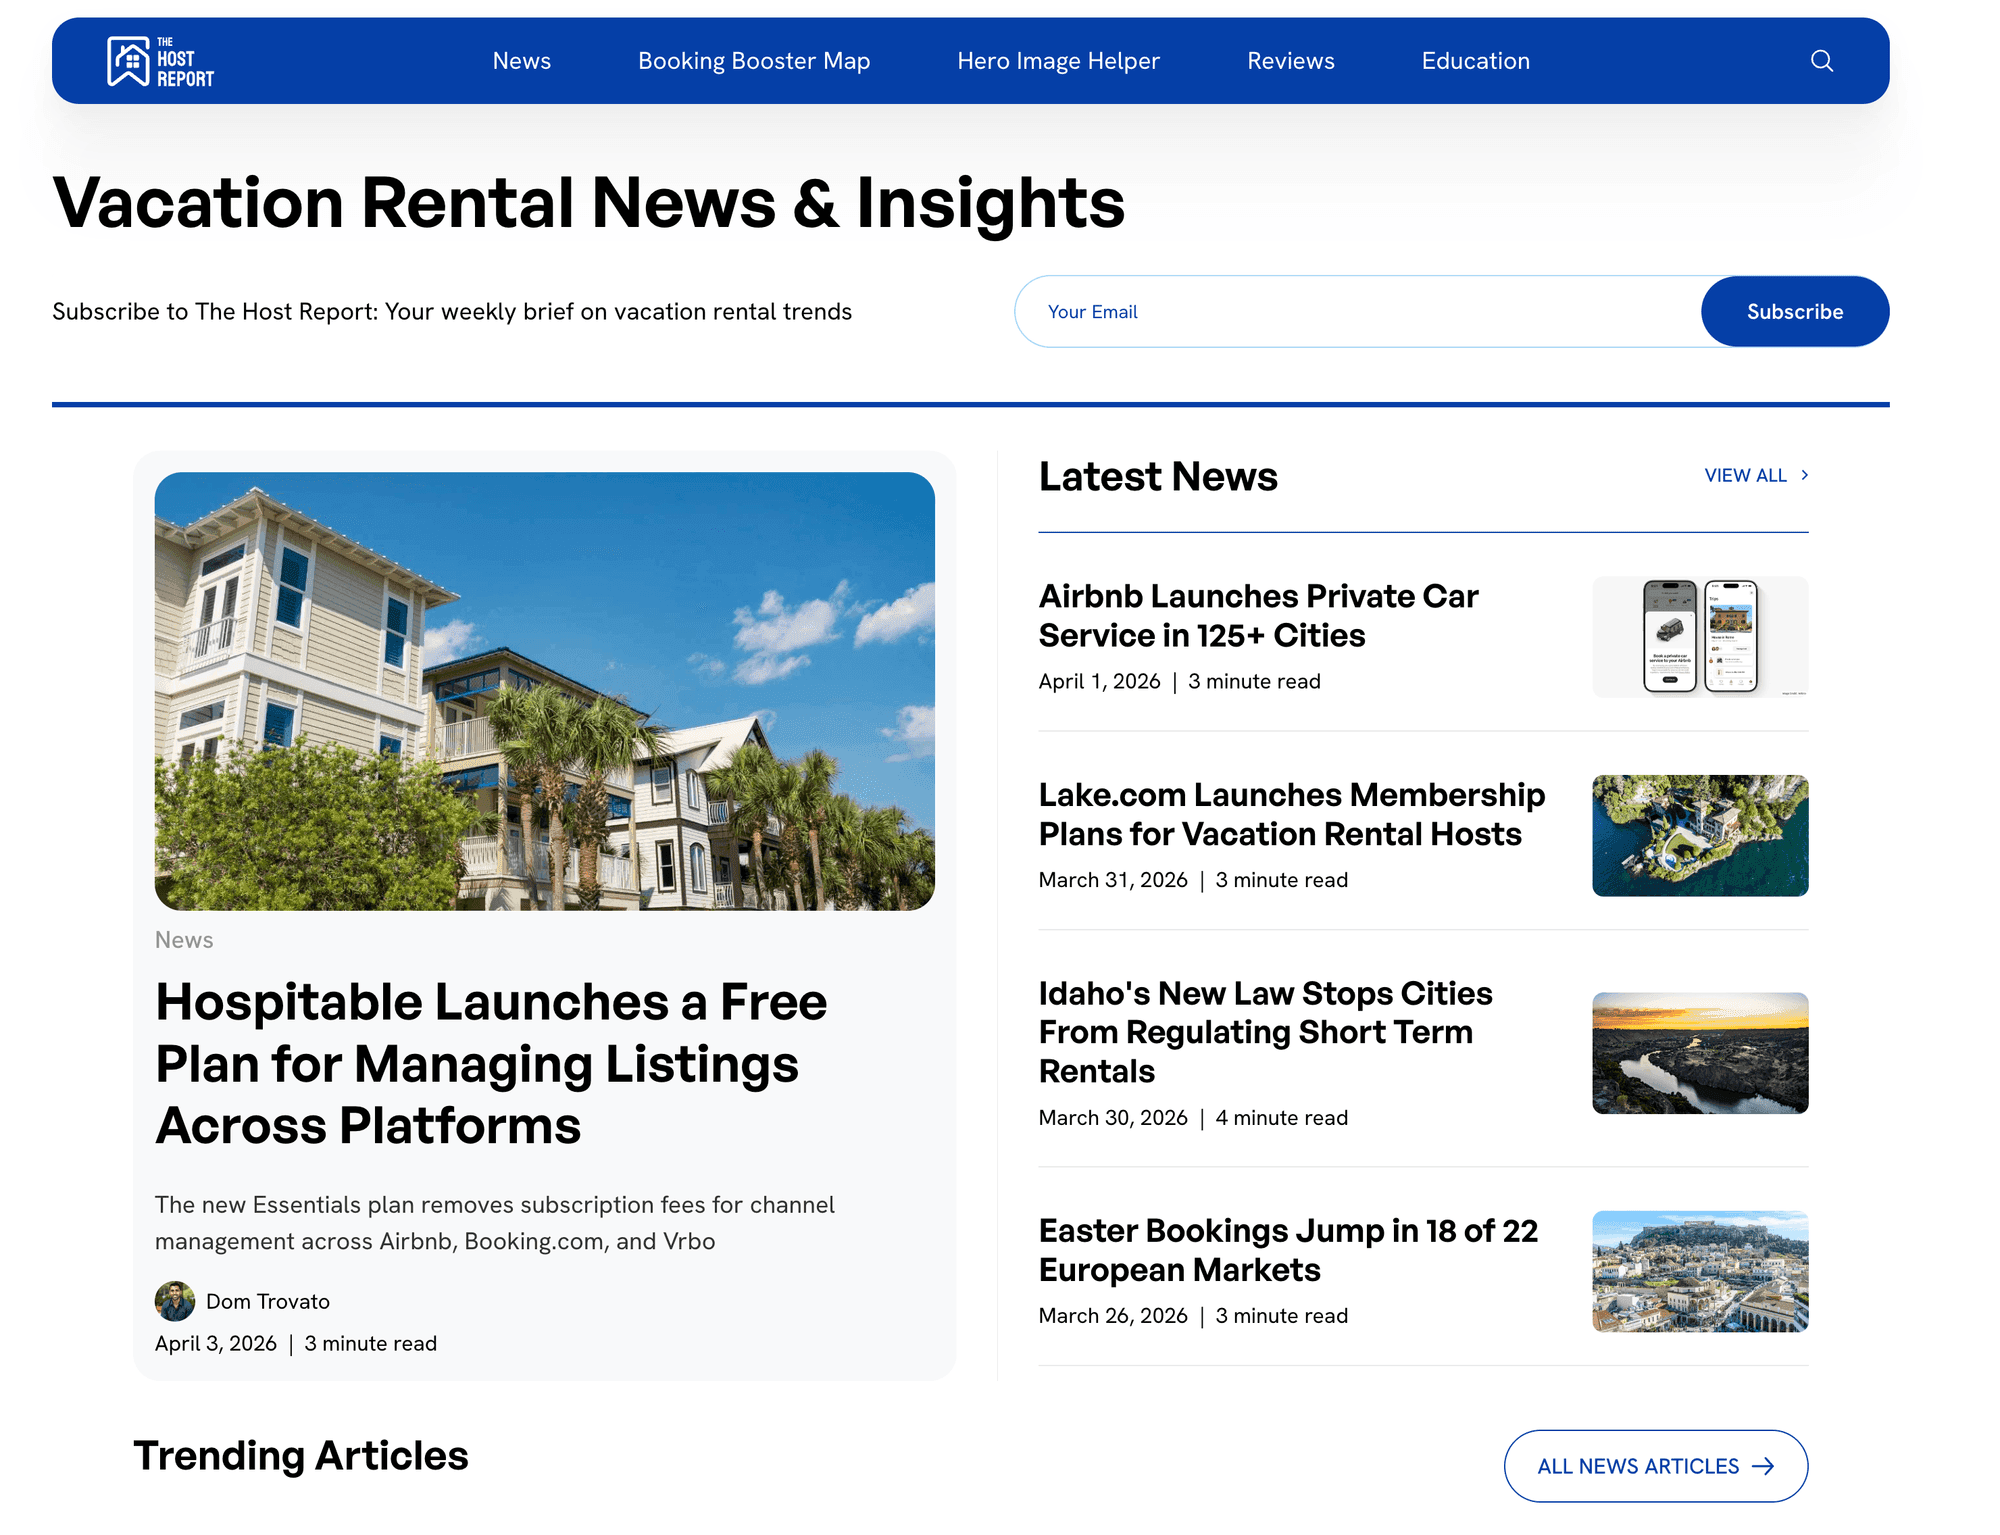Click the Your Email input field
This screenshot has height=1535, width=2000.
(x=1300, y=311)
